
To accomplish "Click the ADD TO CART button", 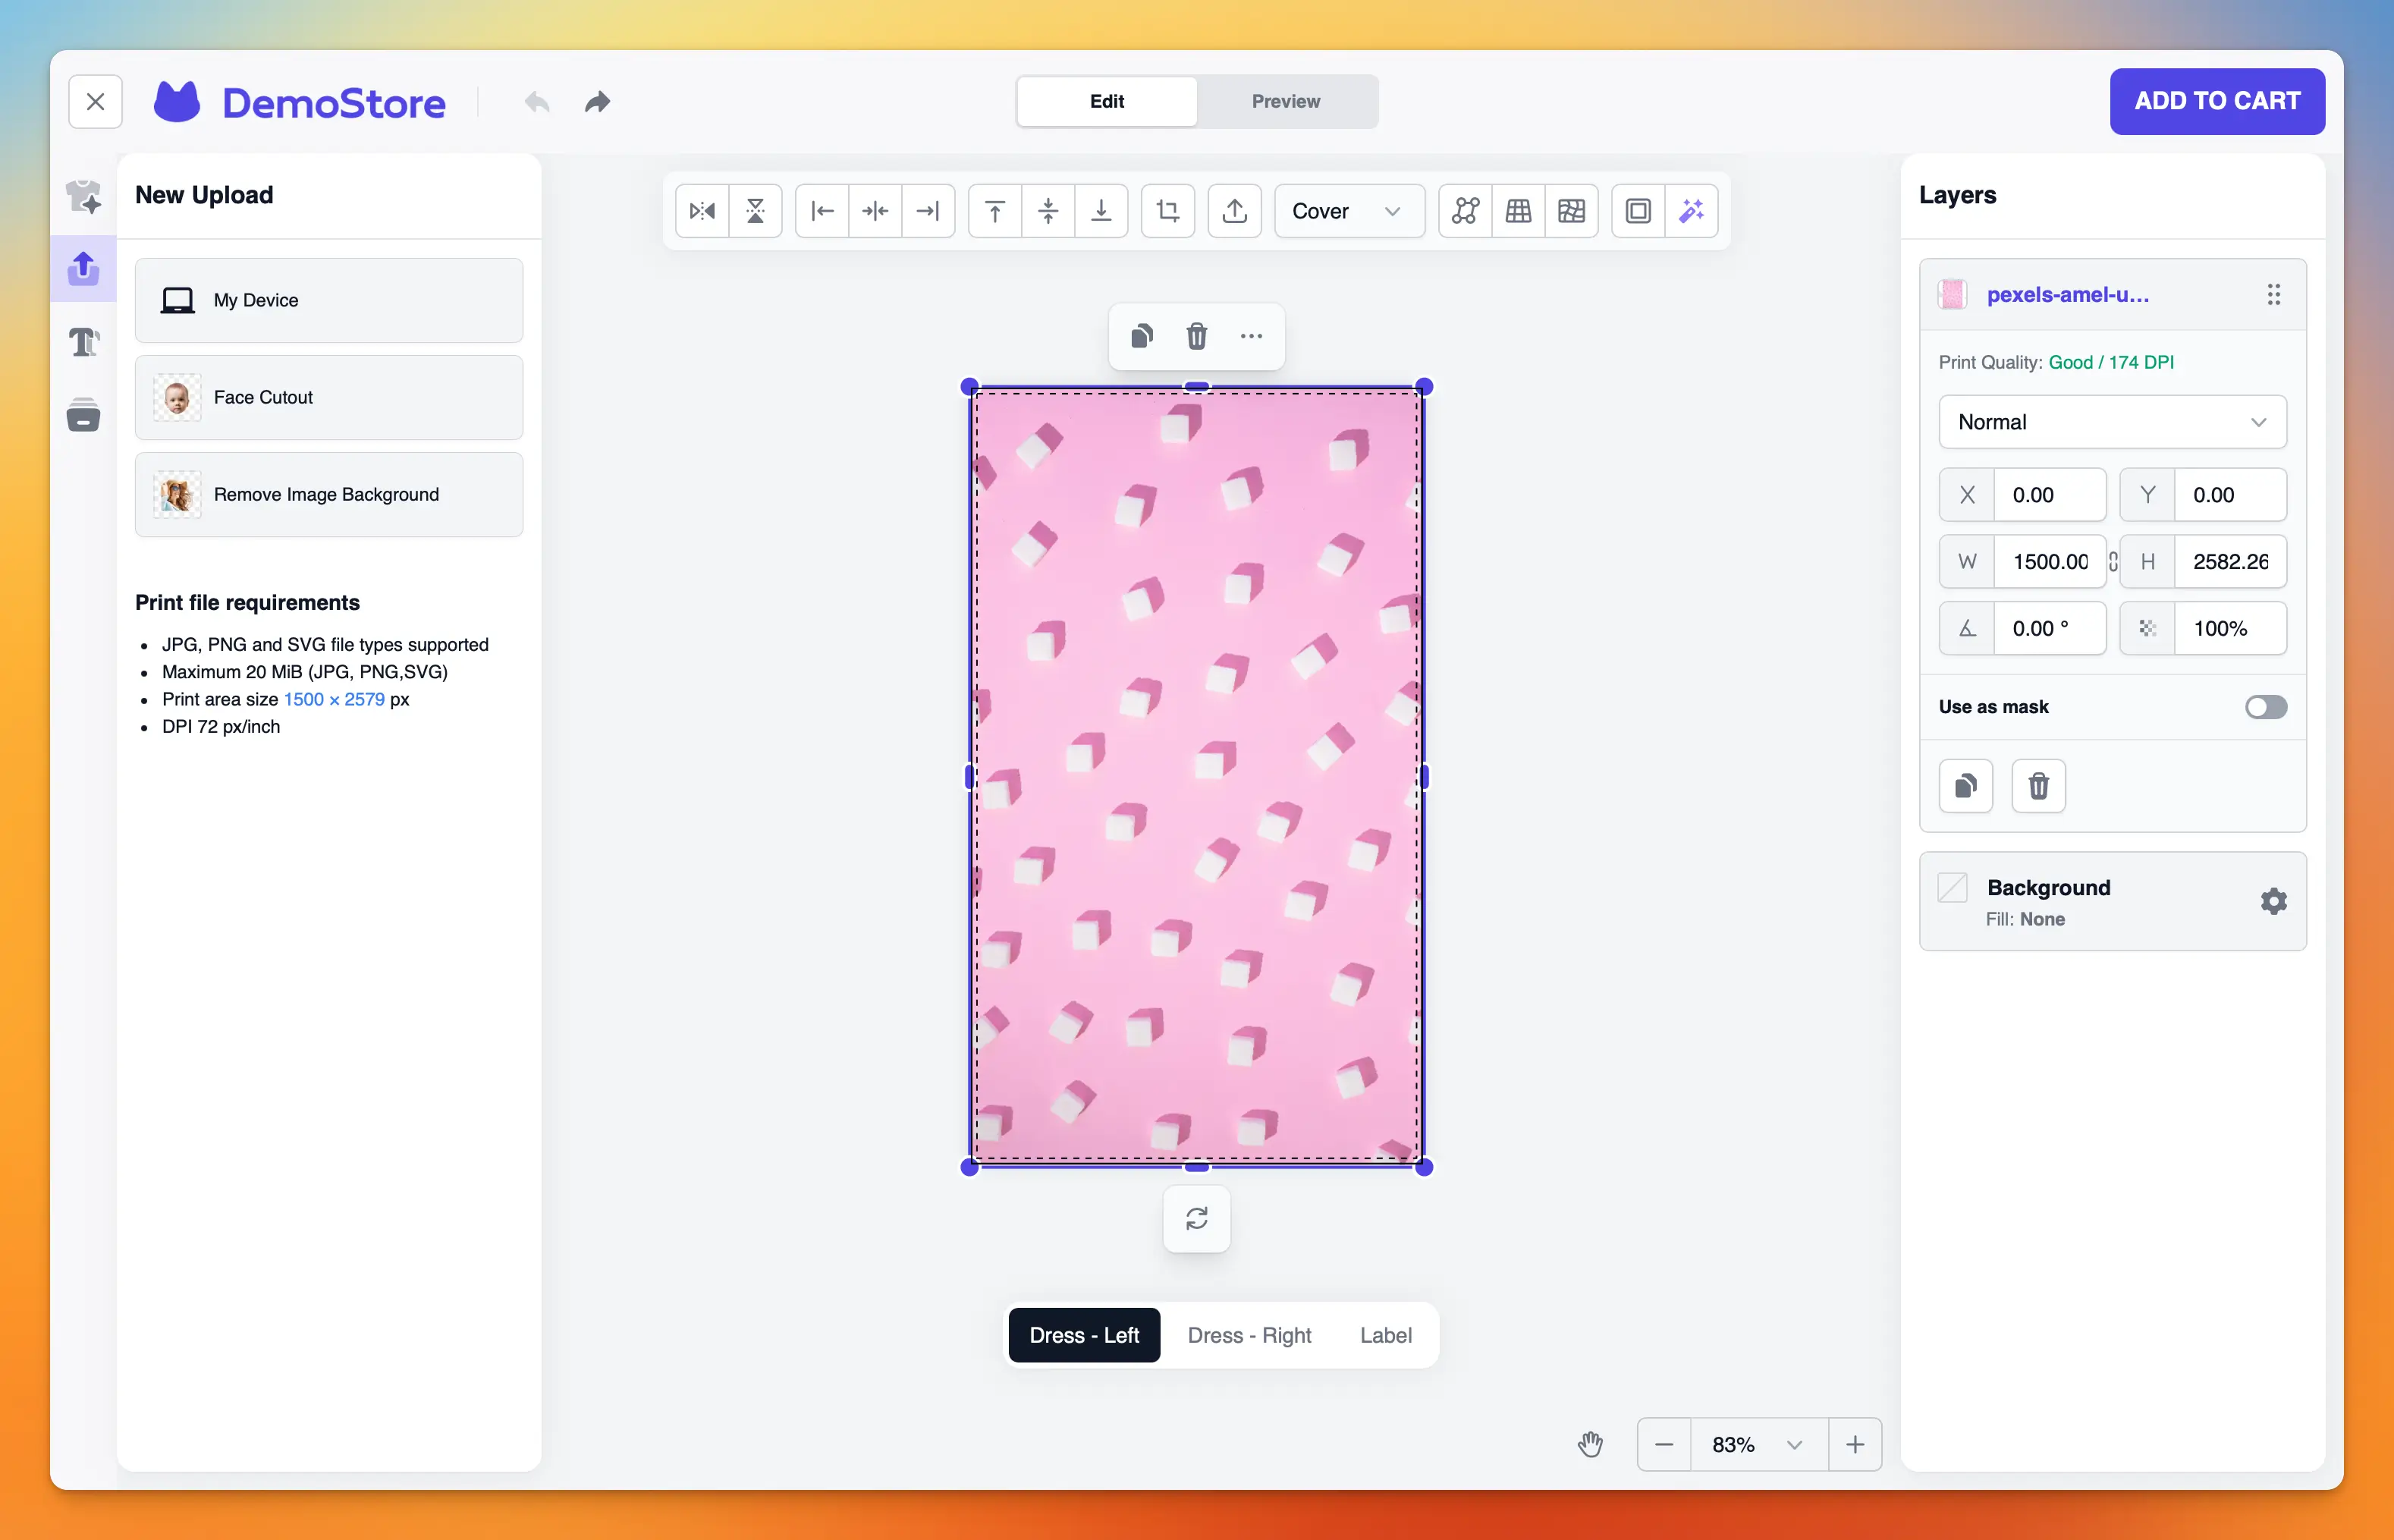I will [2216, 101].
